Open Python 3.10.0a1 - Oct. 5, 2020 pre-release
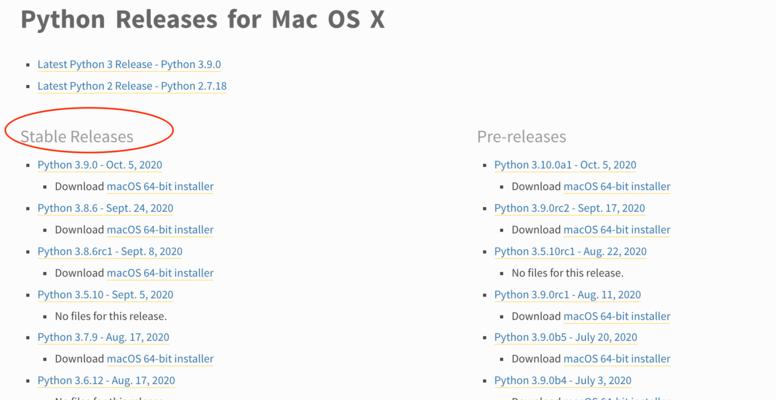 565,165
